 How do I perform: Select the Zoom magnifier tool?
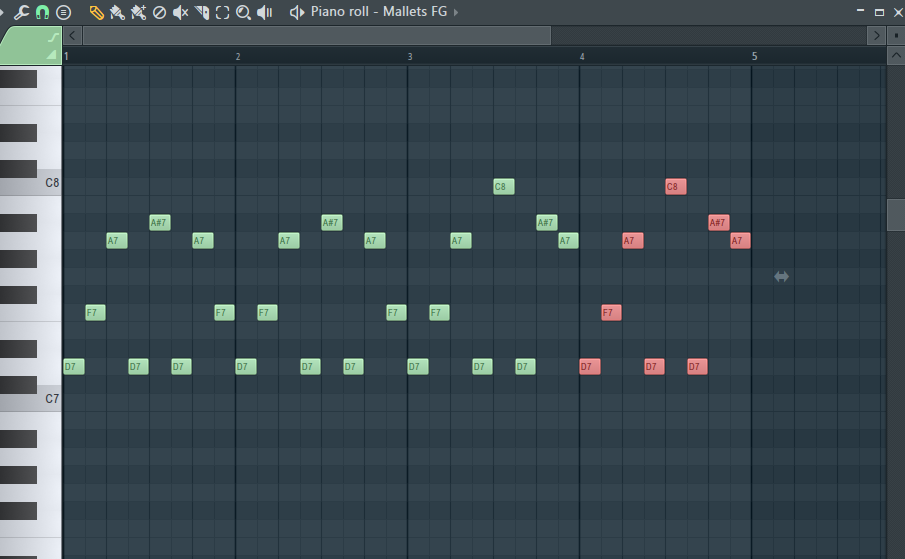point(244,12)
